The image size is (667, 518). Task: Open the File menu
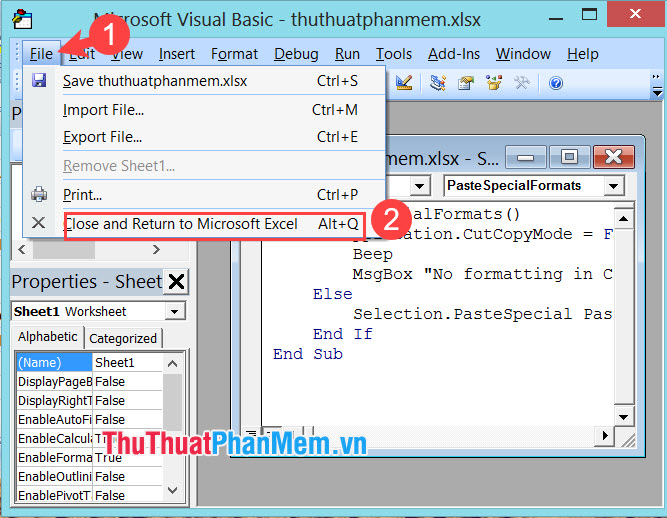(41, 54)
